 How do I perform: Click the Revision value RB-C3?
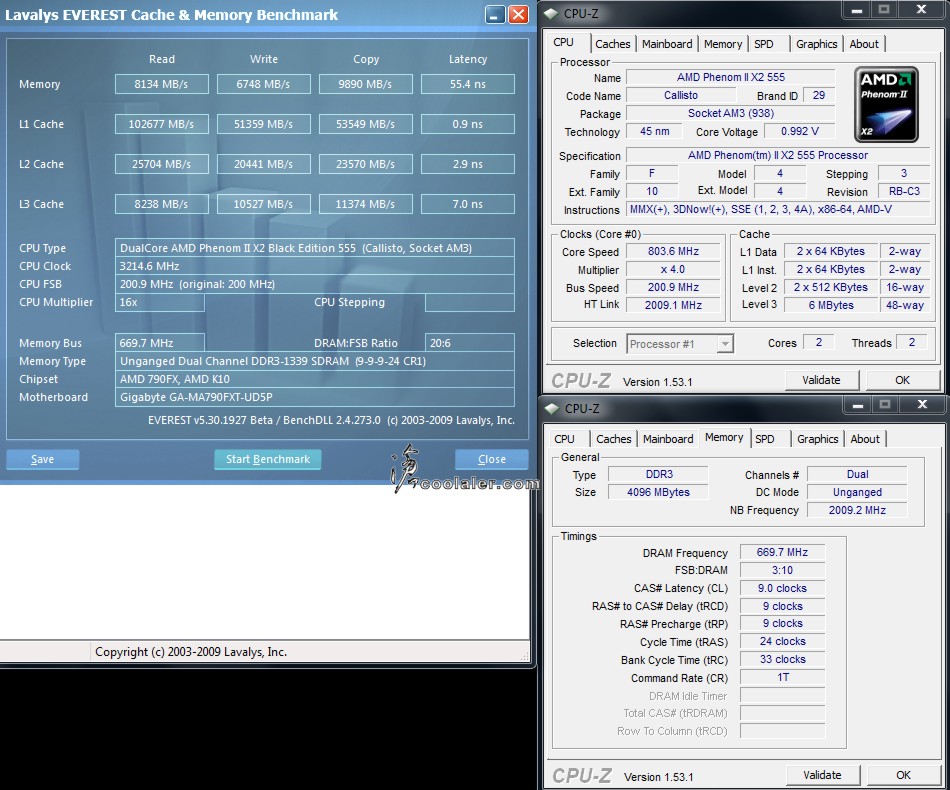coord(904,191)
